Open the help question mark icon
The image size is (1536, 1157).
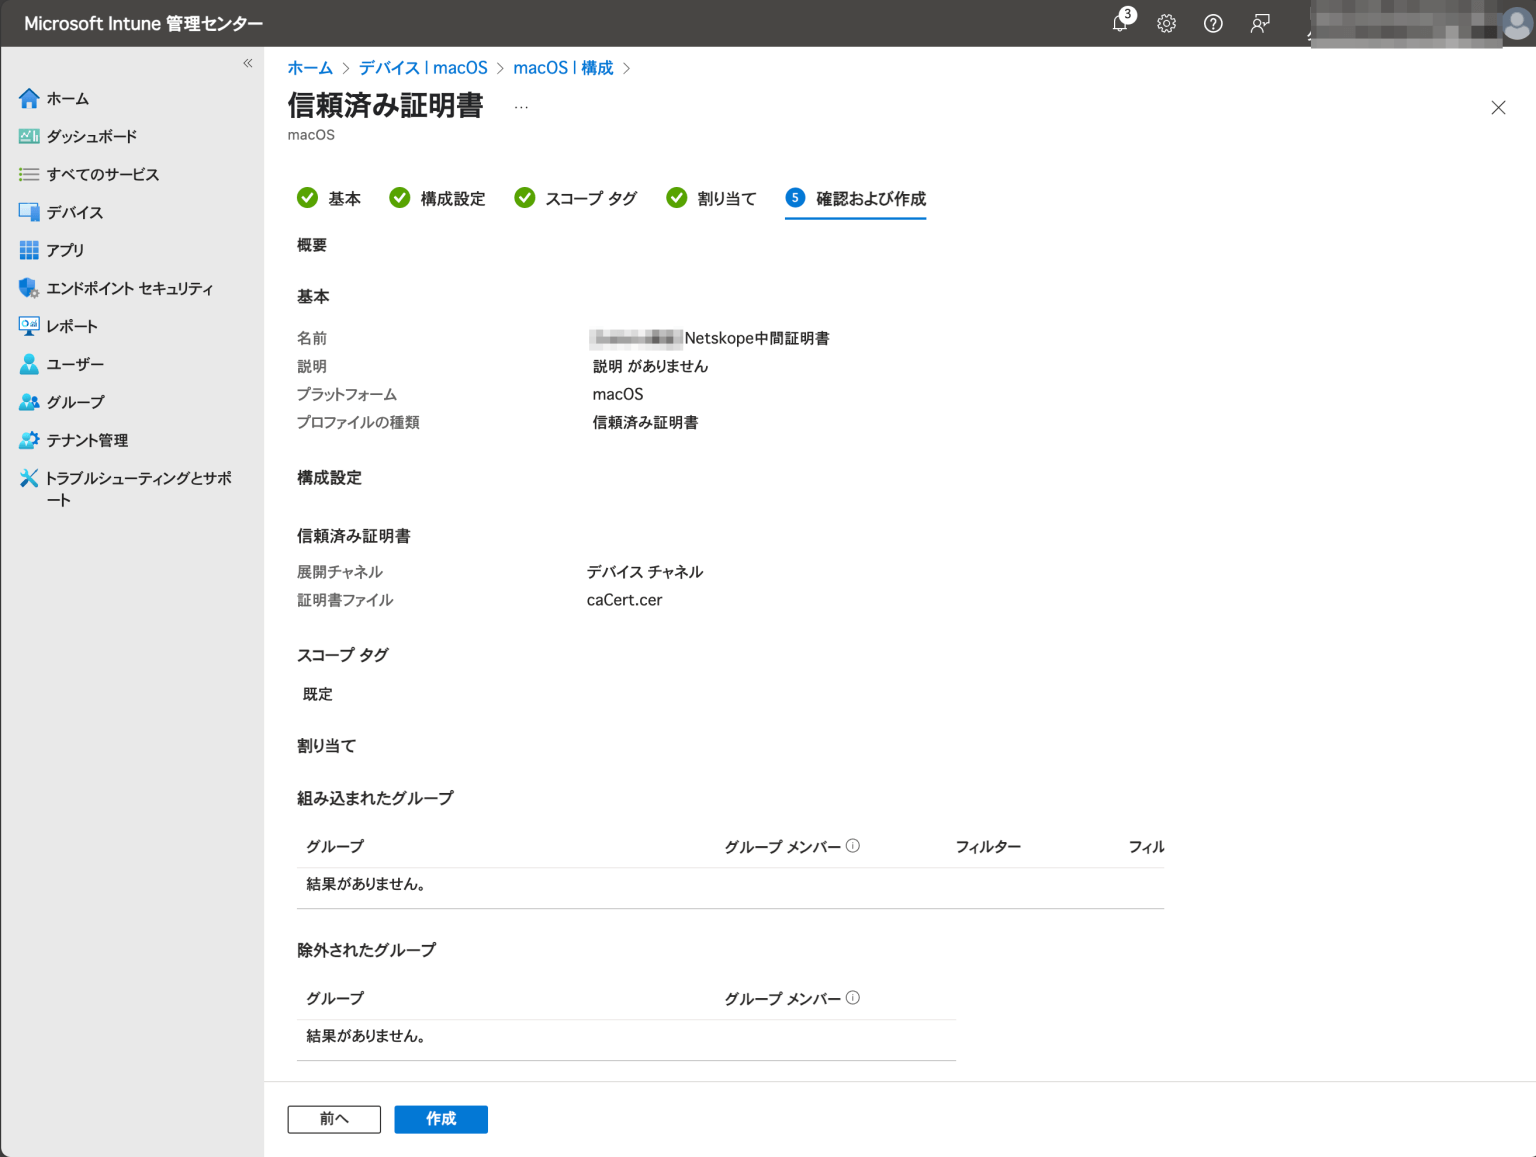tap(1213, 23)
